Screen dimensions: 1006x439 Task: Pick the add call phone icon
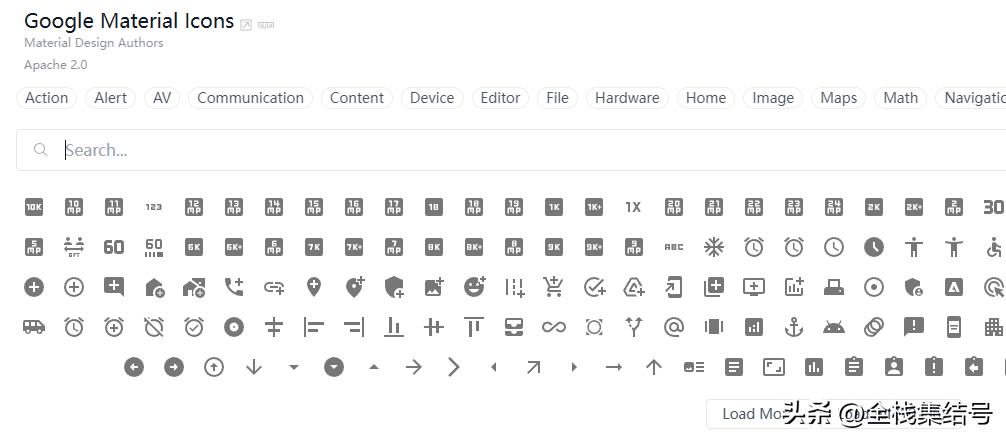234,287
